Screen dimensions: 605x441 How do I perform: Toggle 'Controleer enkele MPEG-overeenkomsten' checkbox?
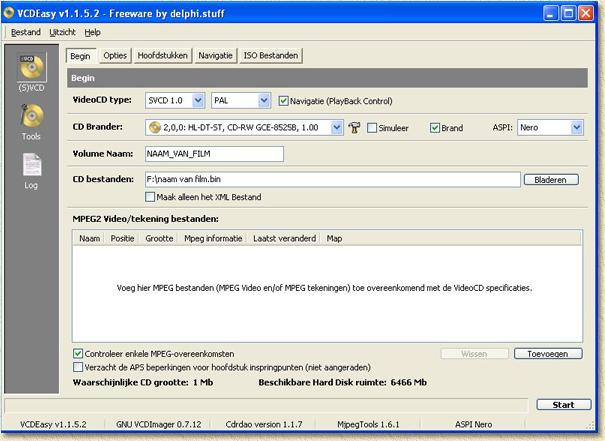click(x=79, y=354)
